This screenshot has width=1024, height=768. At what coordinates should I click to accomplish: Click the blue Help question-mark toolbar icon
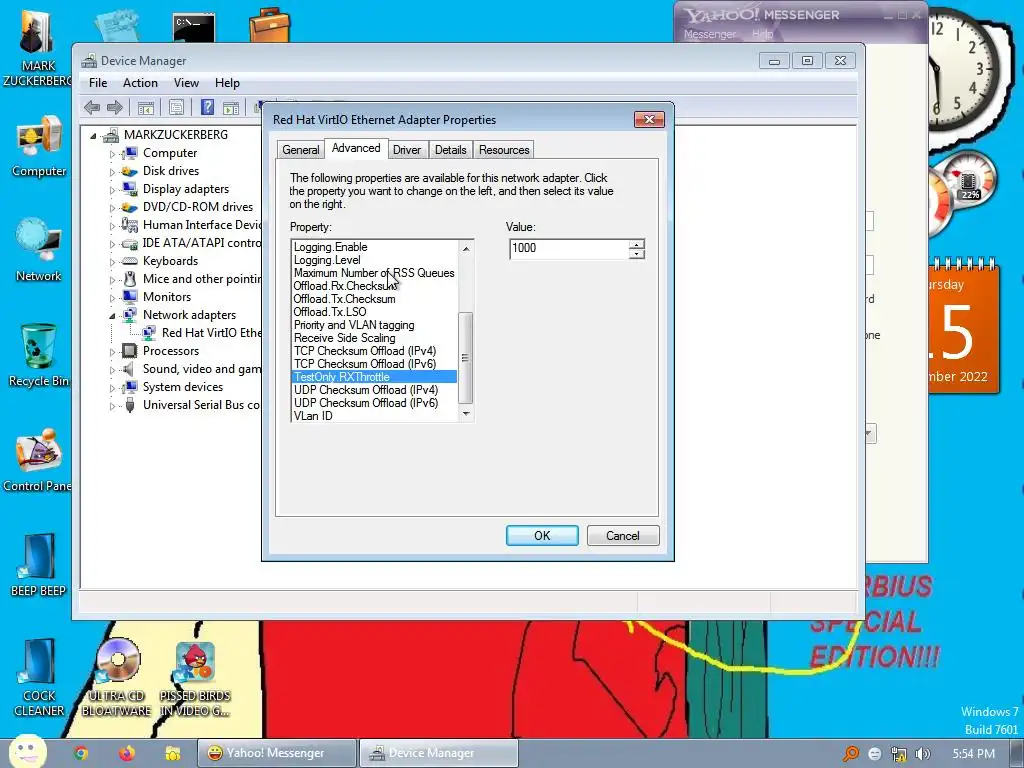click(x=207, y=107)
